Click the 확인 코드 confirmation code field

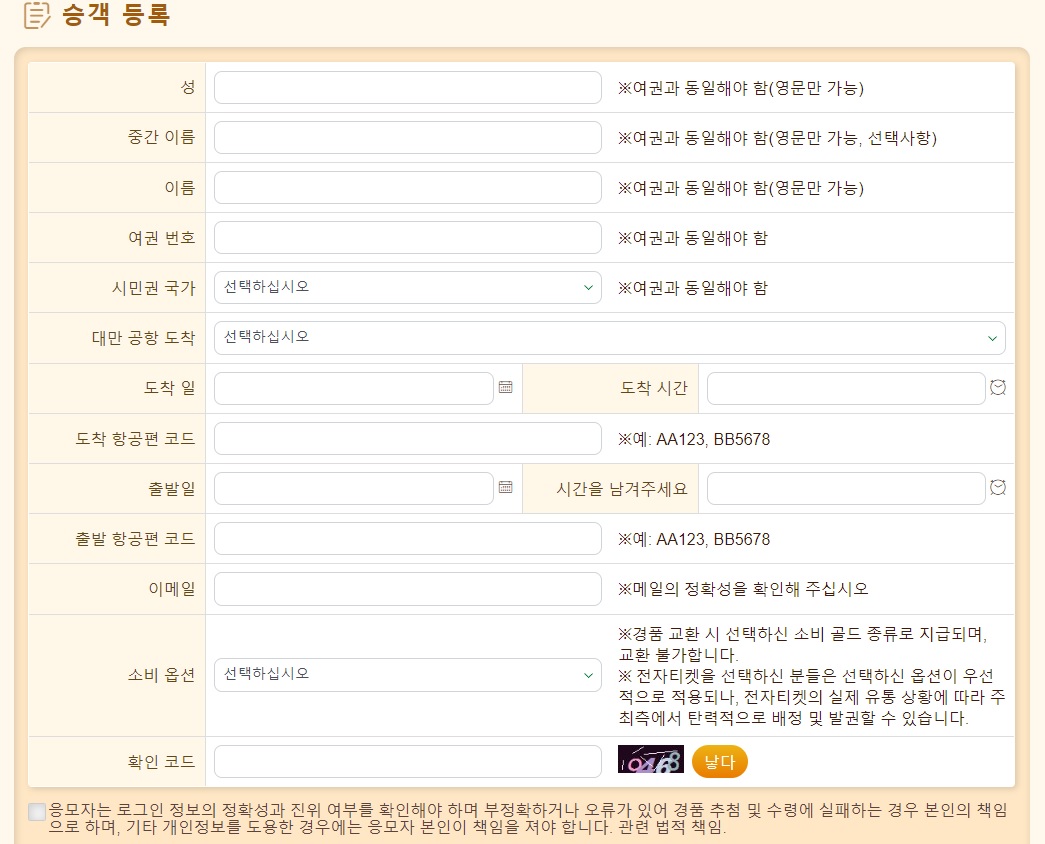tap(408, 761)
